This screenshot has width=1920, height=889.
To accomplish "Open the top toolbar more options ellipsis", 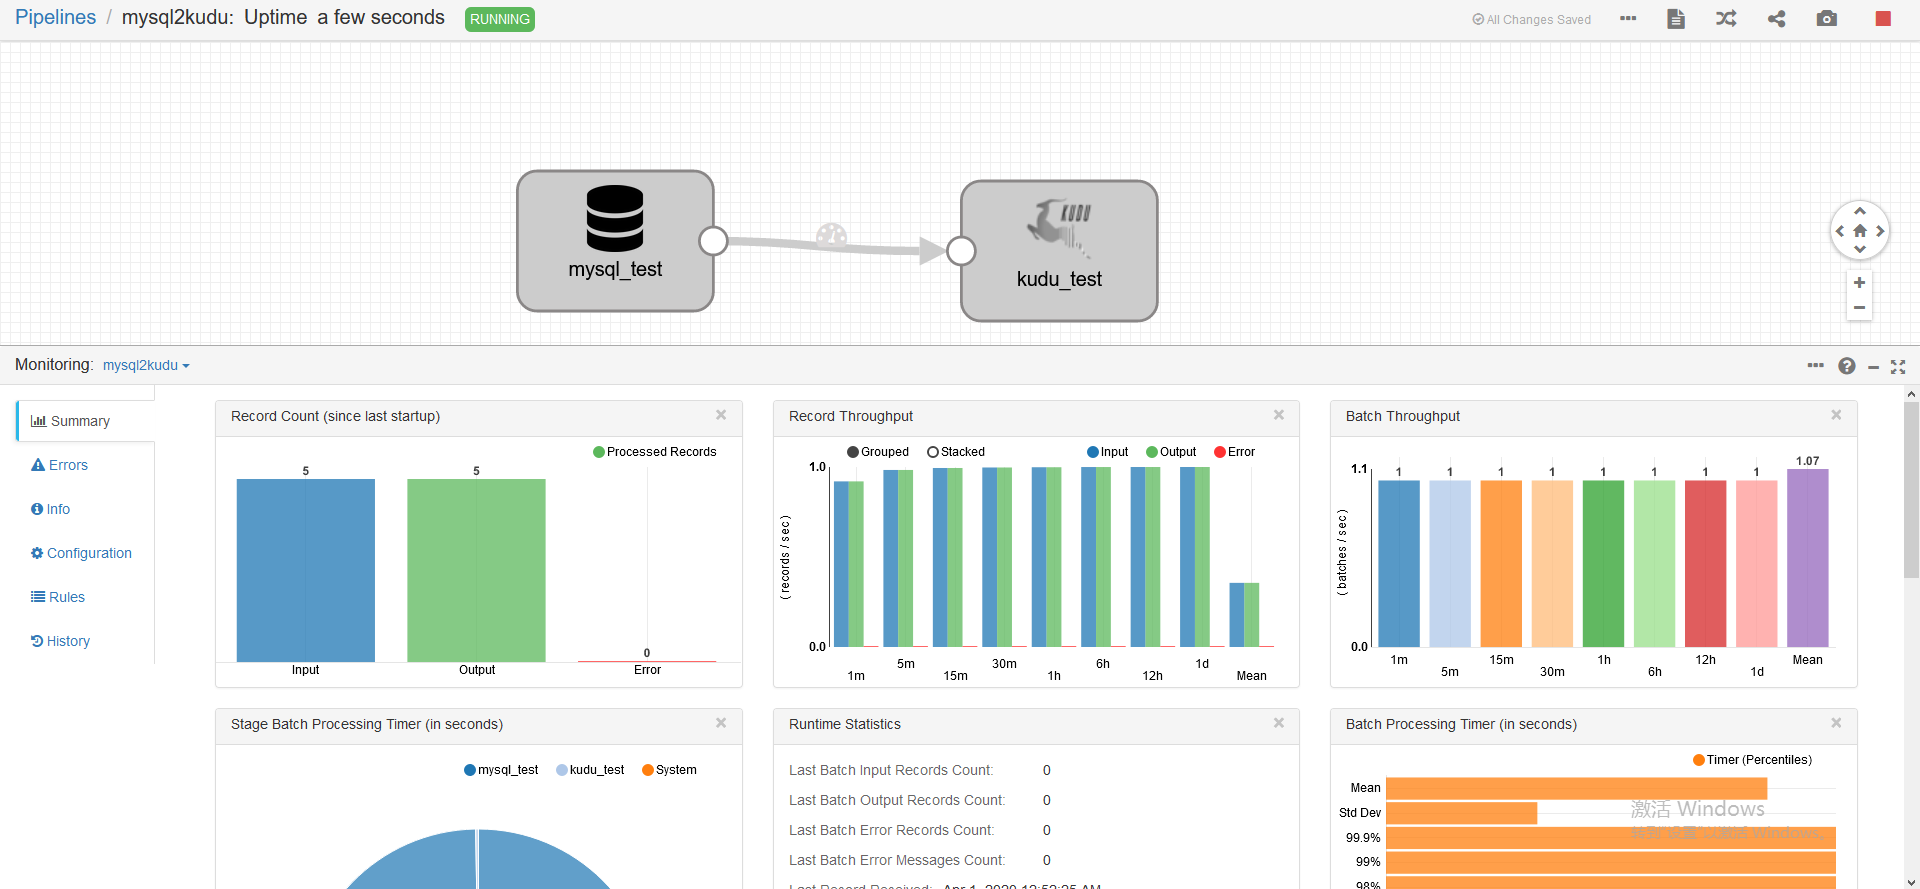I will pyautogui.click(x=1628, y=19).
